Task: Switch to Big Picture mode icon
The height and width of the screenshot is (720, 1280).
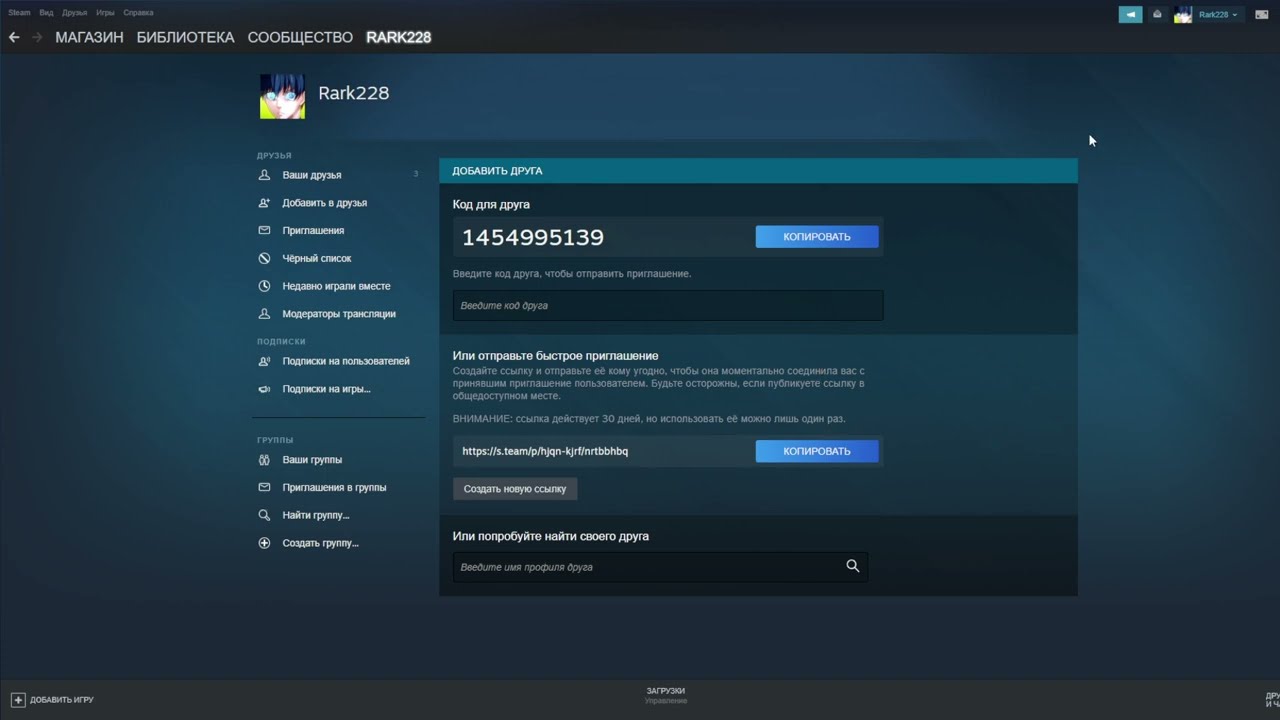Action: [1262, 14]
